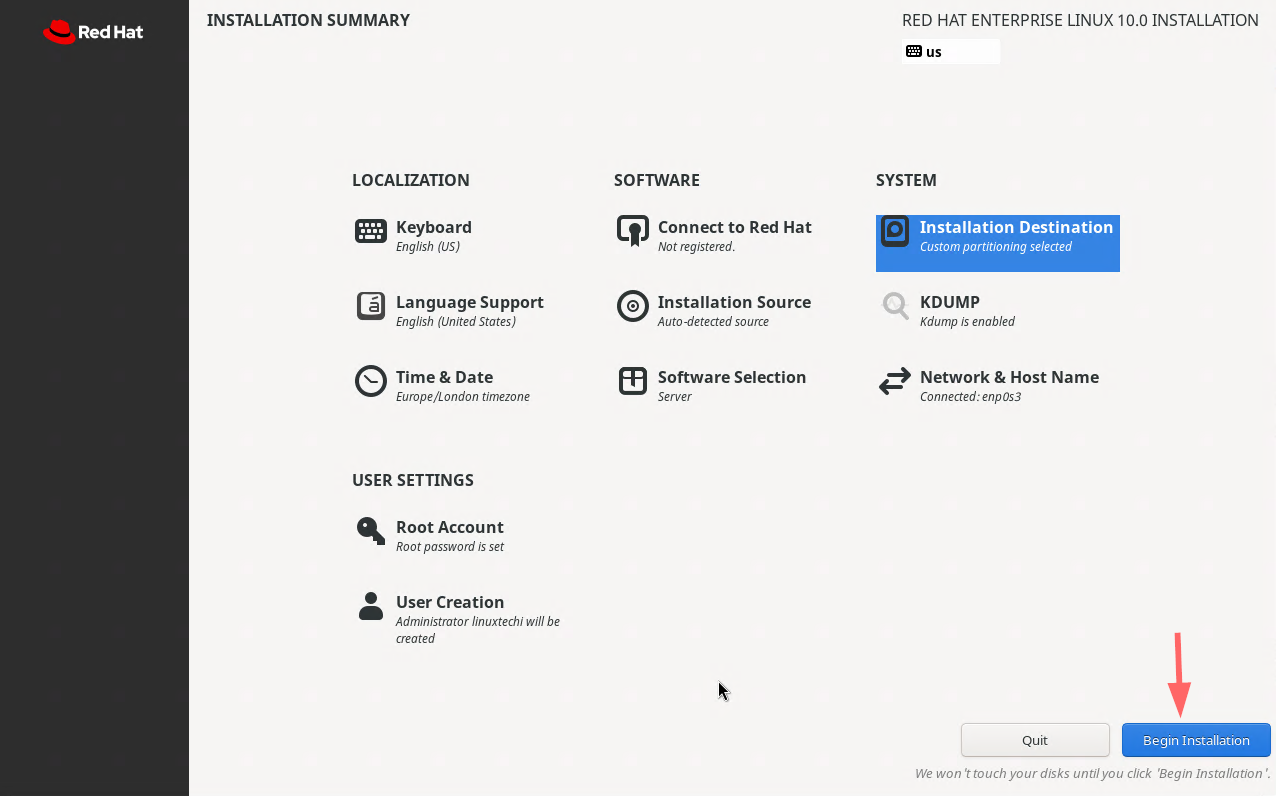Image resolution: width=1276 pixels, height=796 pixels.
Task: Open Connect to Red Hat label
Action: [x=735, y=227]
